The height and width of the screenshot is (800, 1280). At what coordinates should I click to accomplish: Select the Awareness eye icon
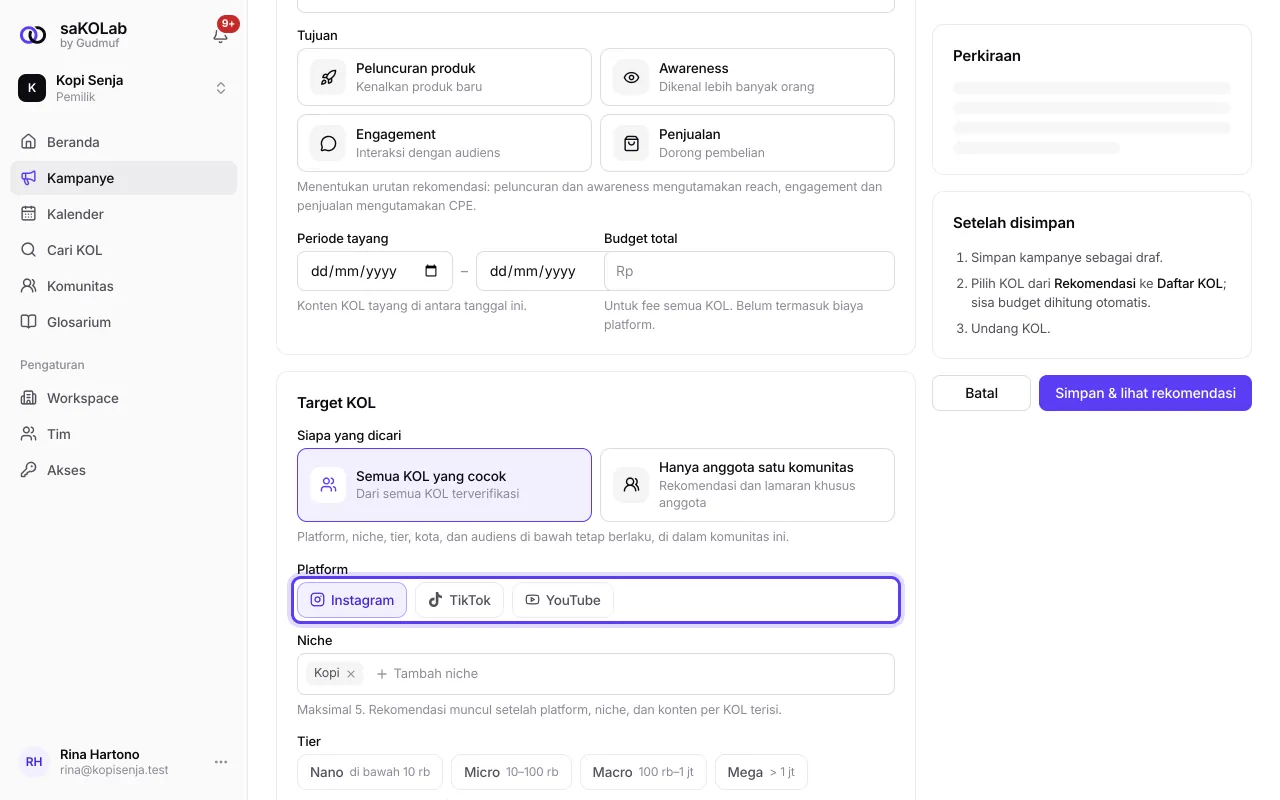(x=631, y=77)
